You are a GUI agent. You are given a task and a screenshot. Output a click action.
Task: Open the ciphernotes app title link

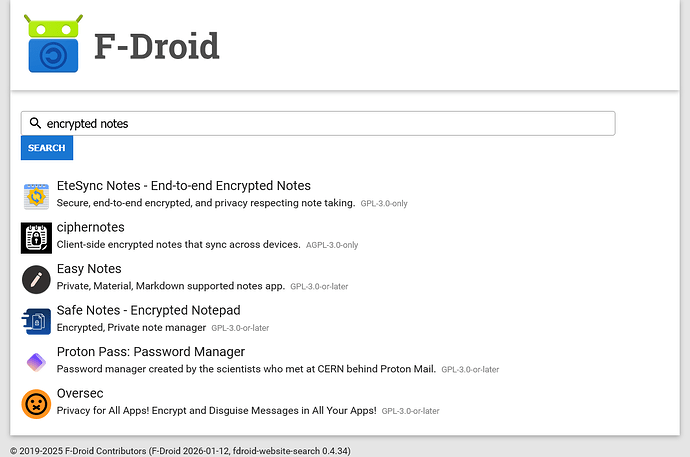[90, 227]
